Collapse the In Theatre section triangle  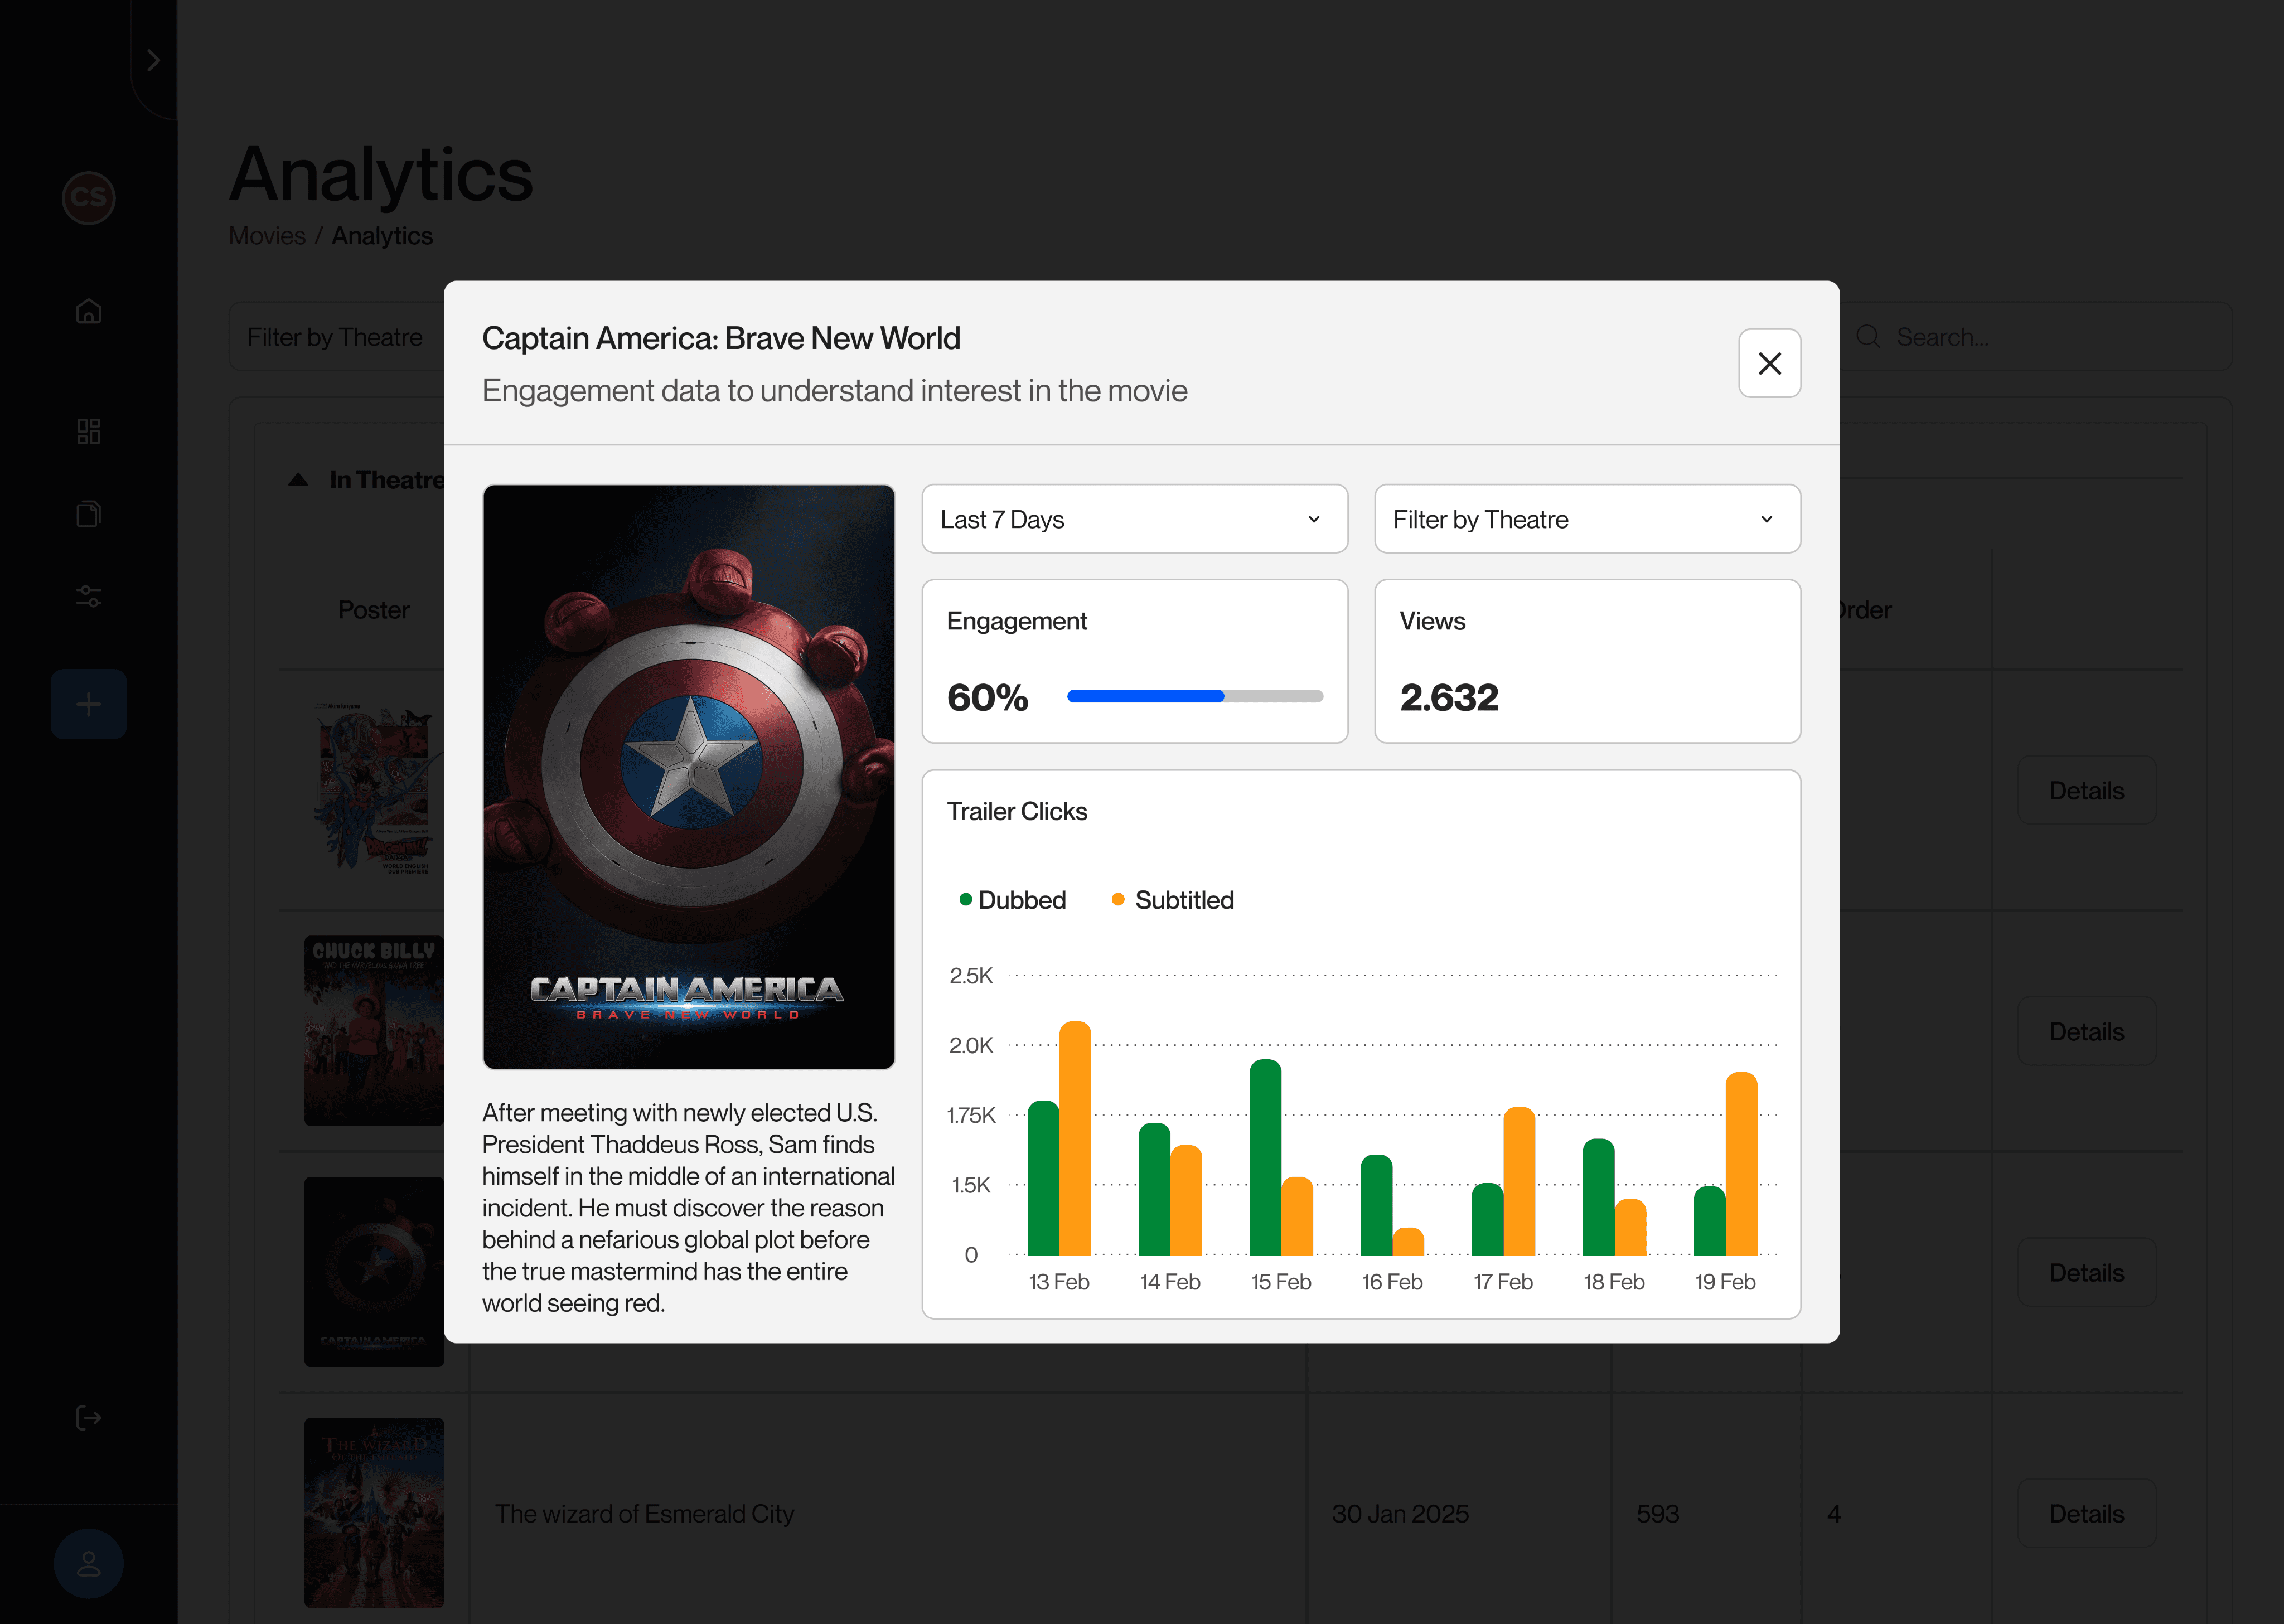(298, 480)
